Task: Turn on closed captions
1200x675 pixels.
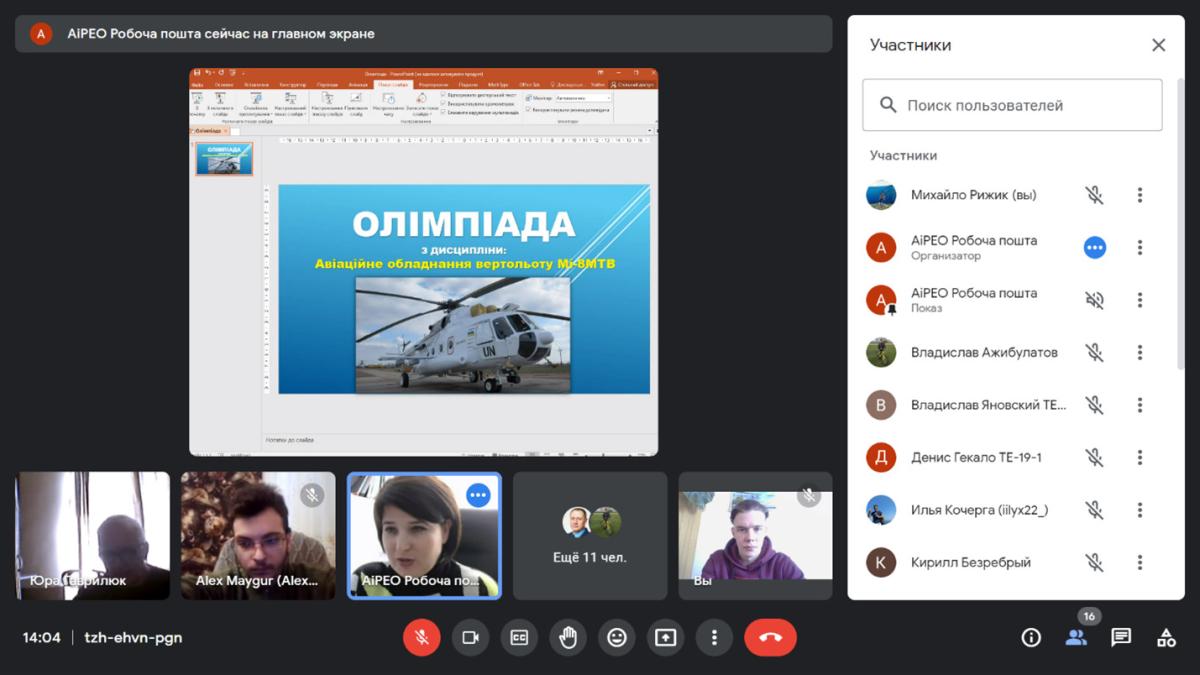Action: point(519,637)
